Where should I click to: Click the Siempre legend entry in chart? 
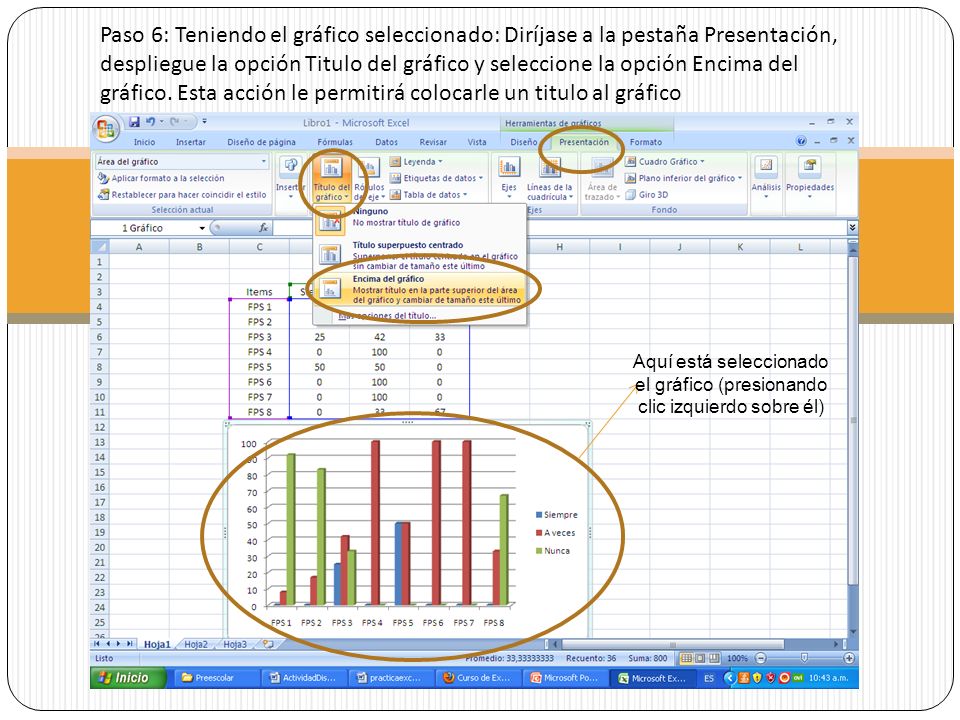pyautogui.click(x=557, y=515)
